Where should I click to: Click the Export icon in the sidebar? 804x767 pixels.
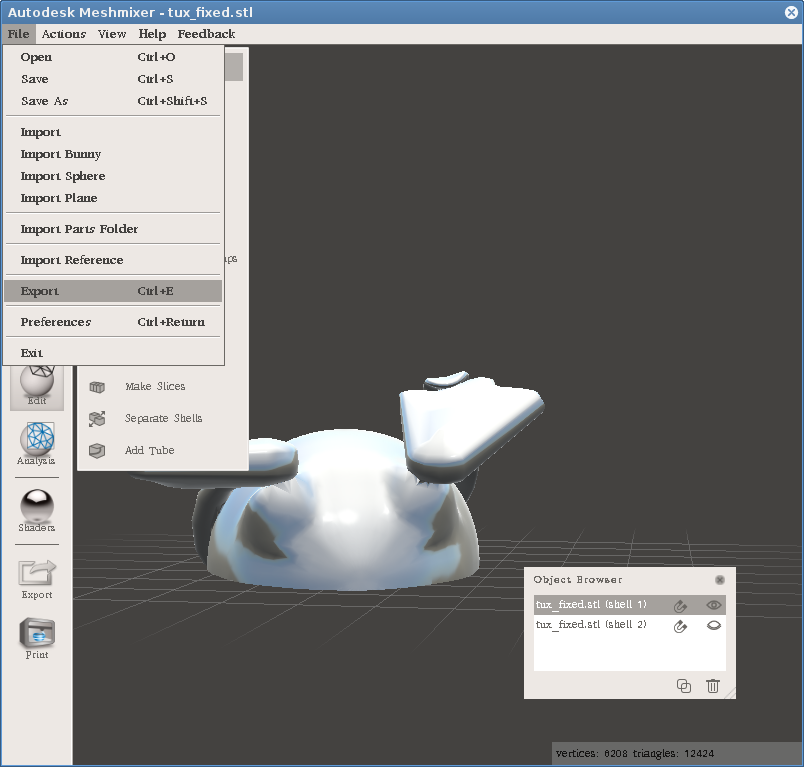(x=37, y=579)
